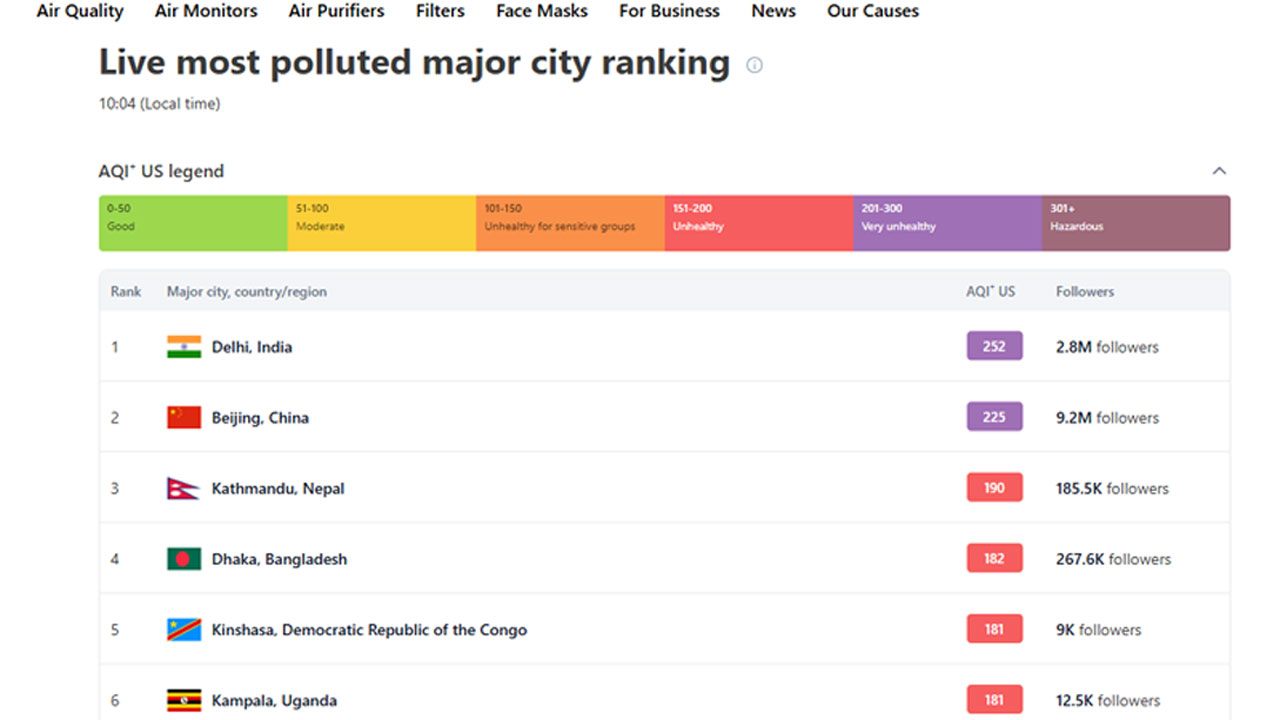Click the AQI US column header
1280x720 pixels.
tap(990, 292)
